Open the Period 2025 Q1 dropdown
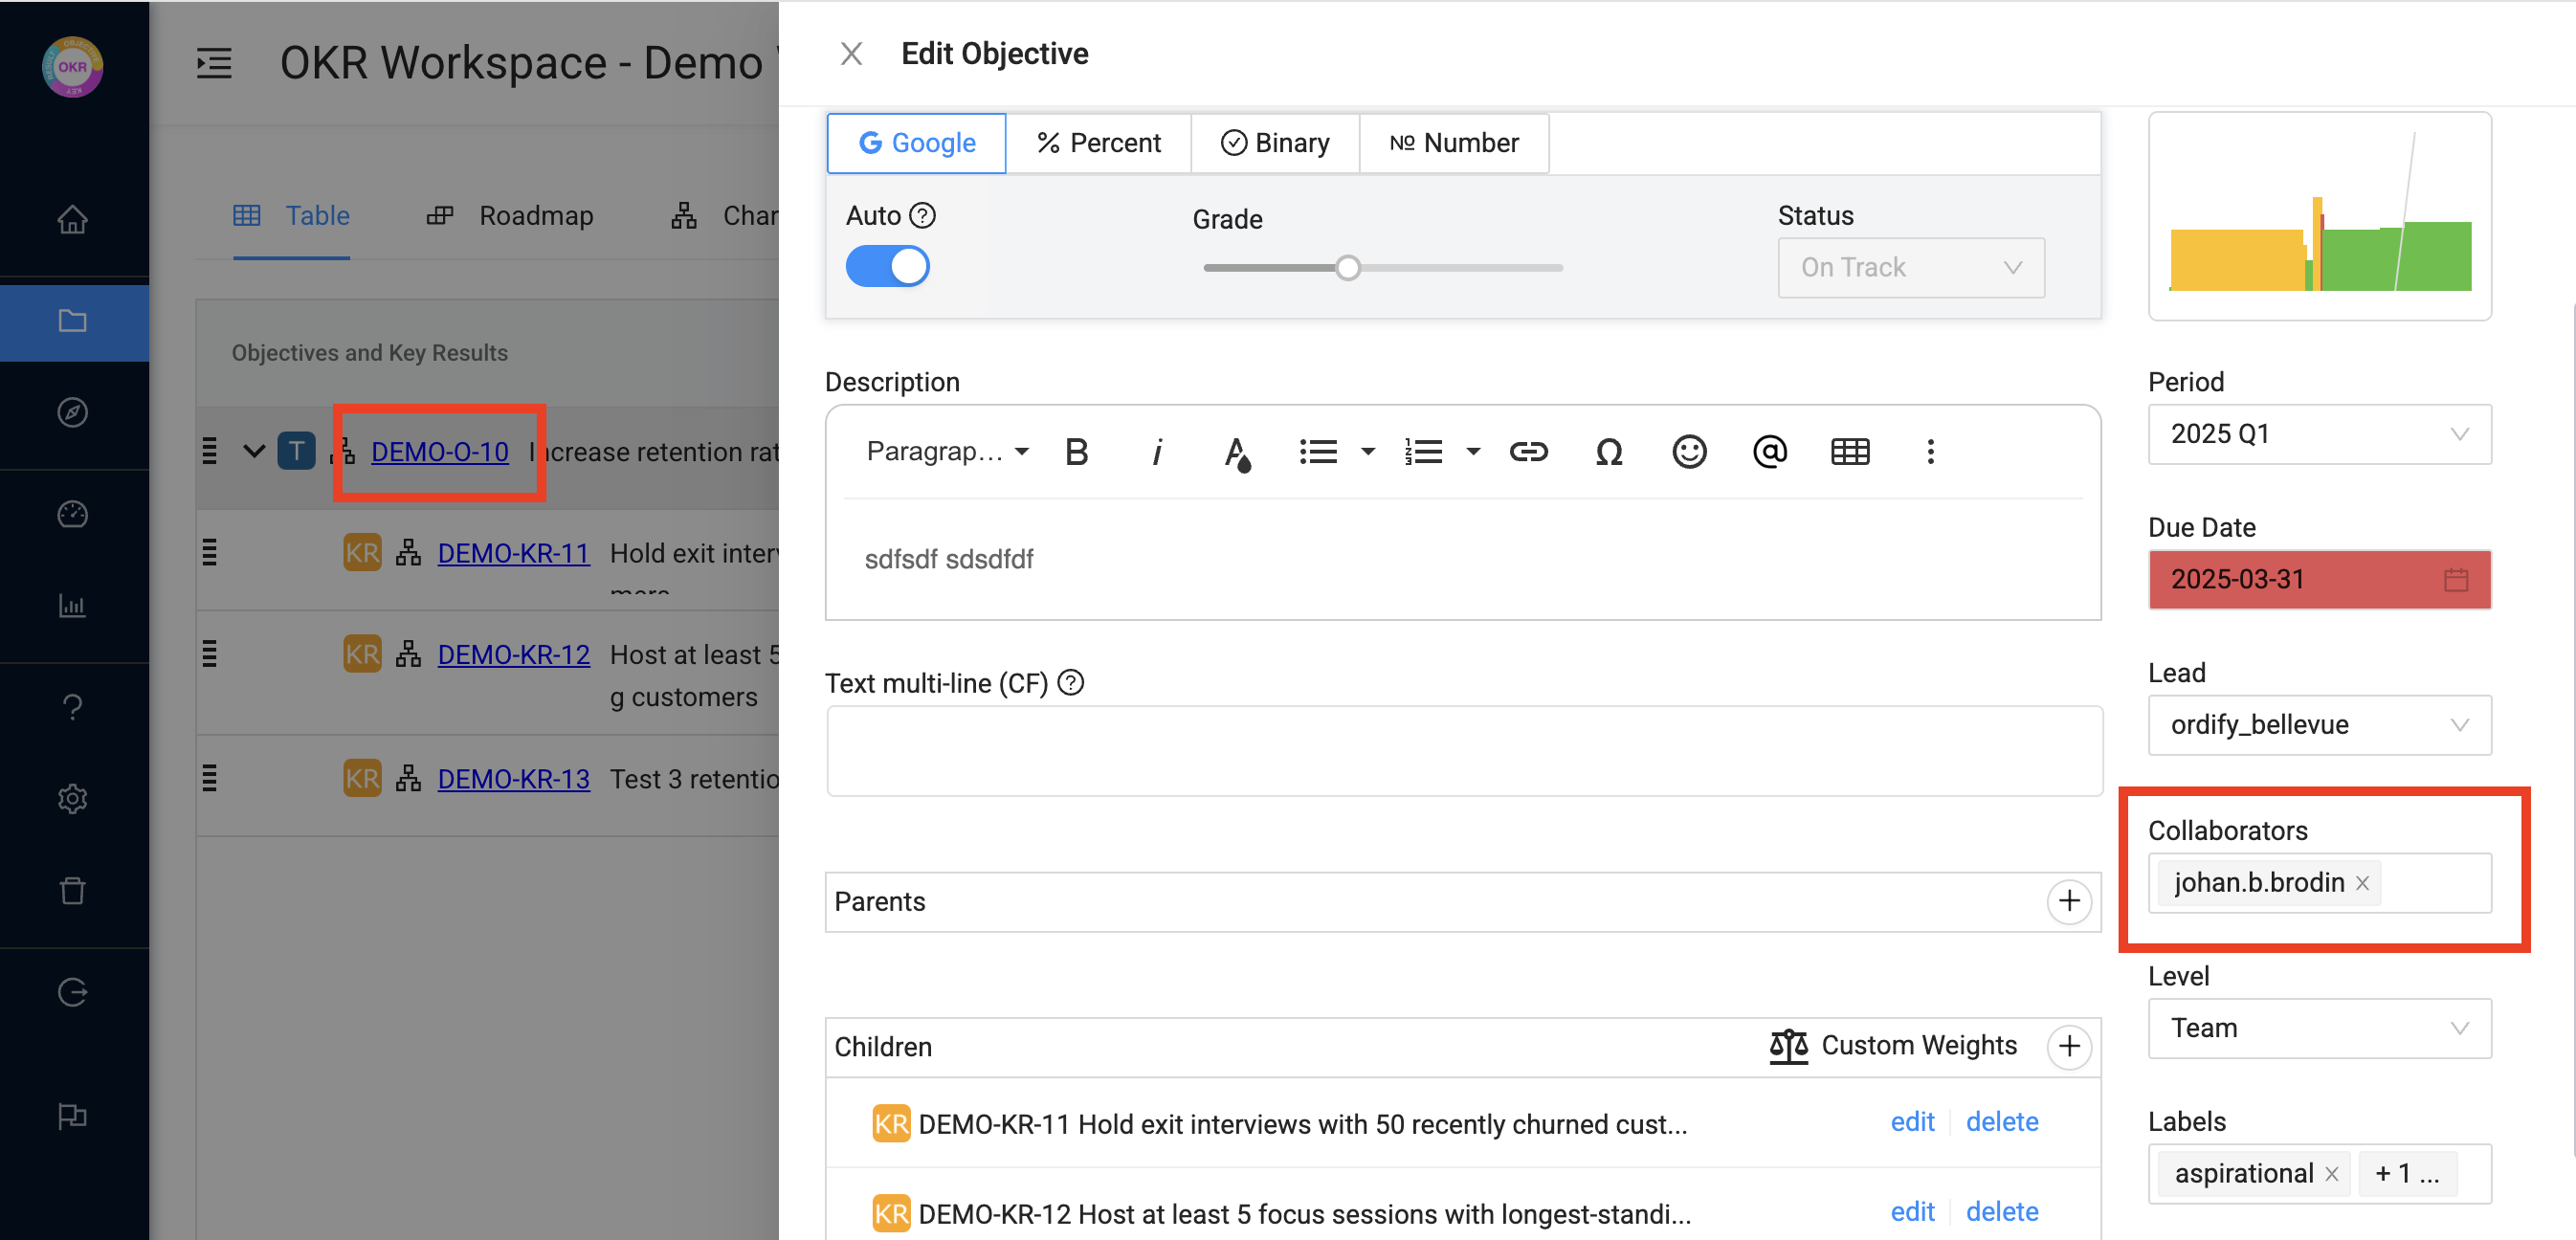Screen dimensions: 2576x1240 (x=2318, y=434)
